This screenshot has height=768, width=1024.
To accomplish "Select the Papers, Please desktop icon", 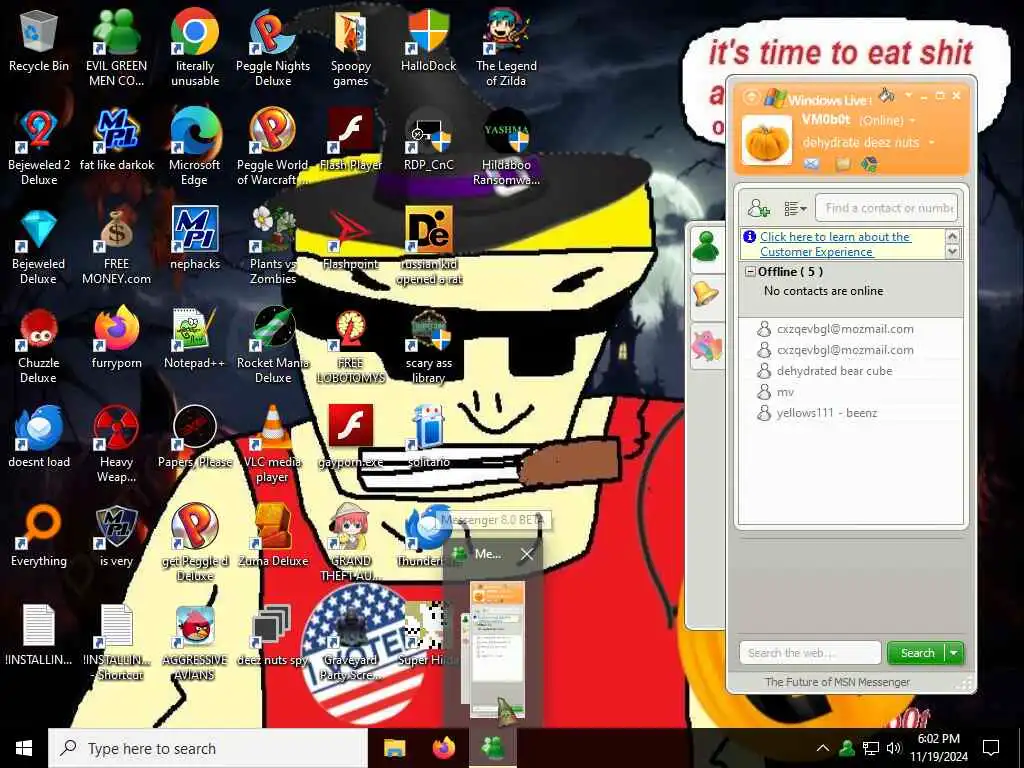I will pyautogui.click(x=195, y=438).
